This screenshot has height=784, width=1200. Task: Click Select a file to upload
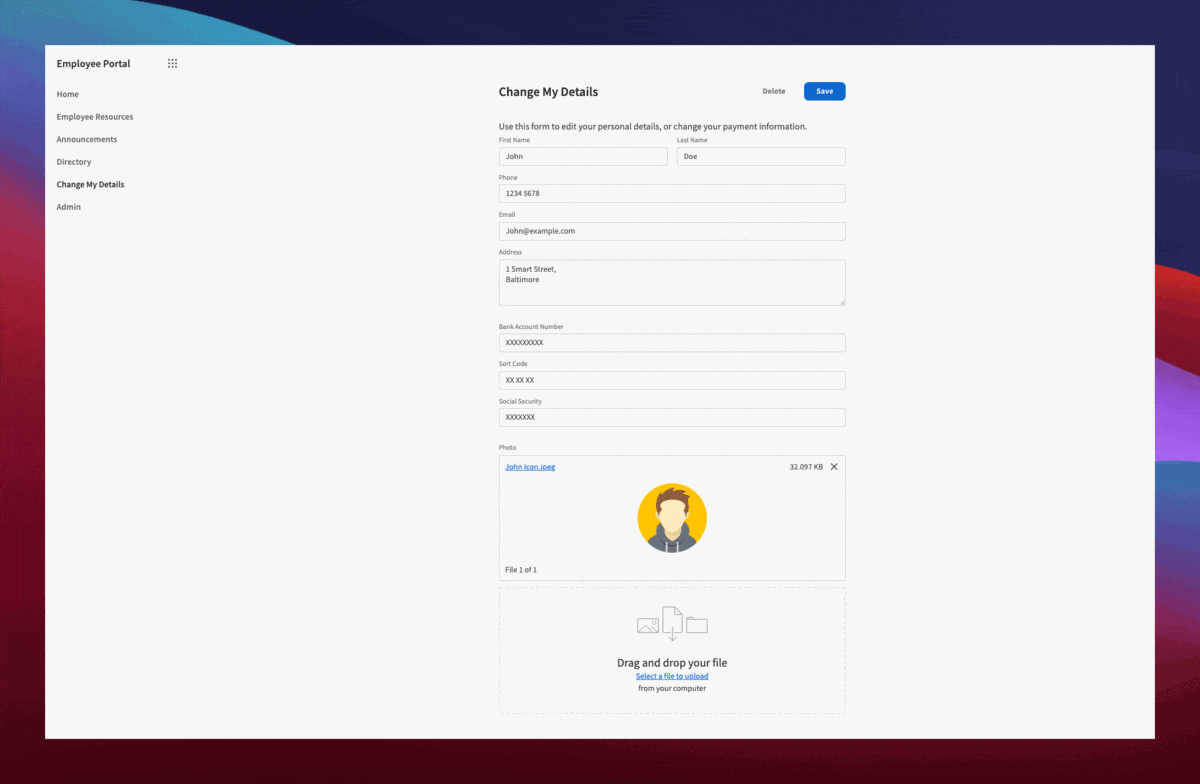(672, 676)
